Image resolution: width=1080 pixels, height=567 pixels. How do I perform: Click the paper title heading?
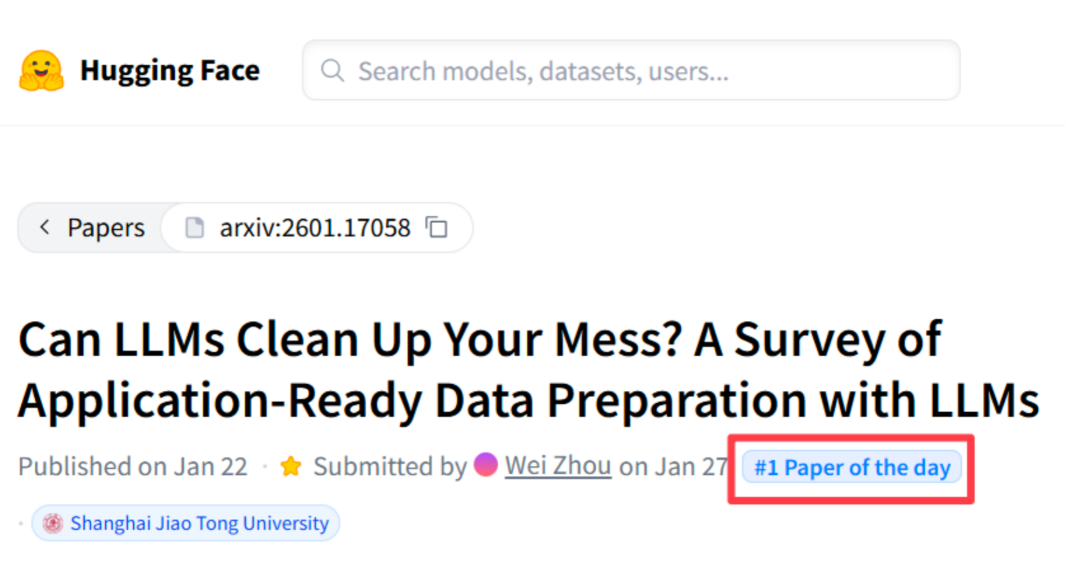tap(480, 341)
